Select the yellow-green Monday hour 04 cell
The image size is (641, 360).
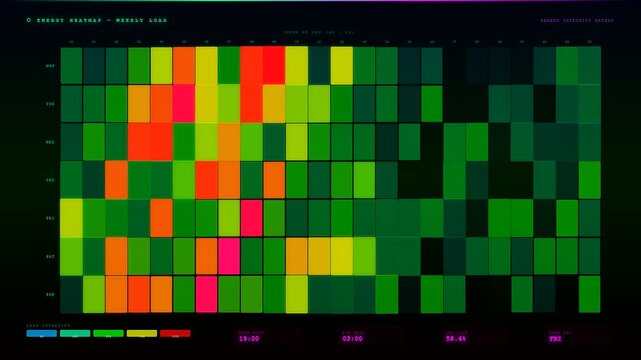[x=161, y=66]
